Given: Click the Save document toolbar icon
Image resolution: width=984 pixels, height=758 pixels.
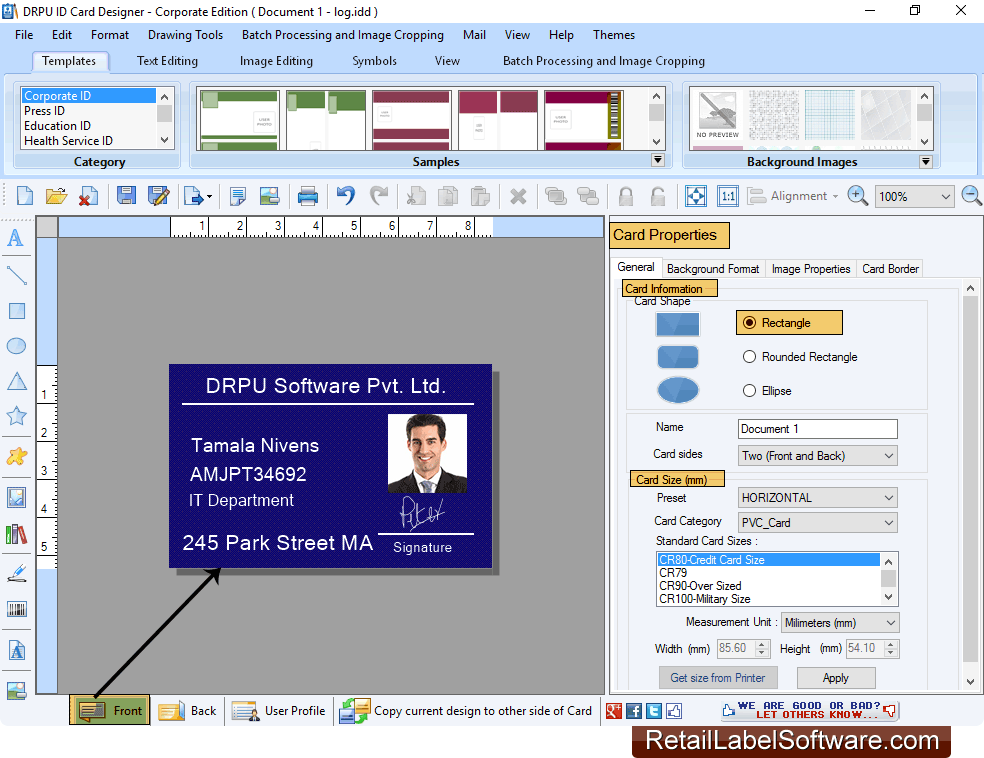Looking at the screenshot, I should 126,196.
